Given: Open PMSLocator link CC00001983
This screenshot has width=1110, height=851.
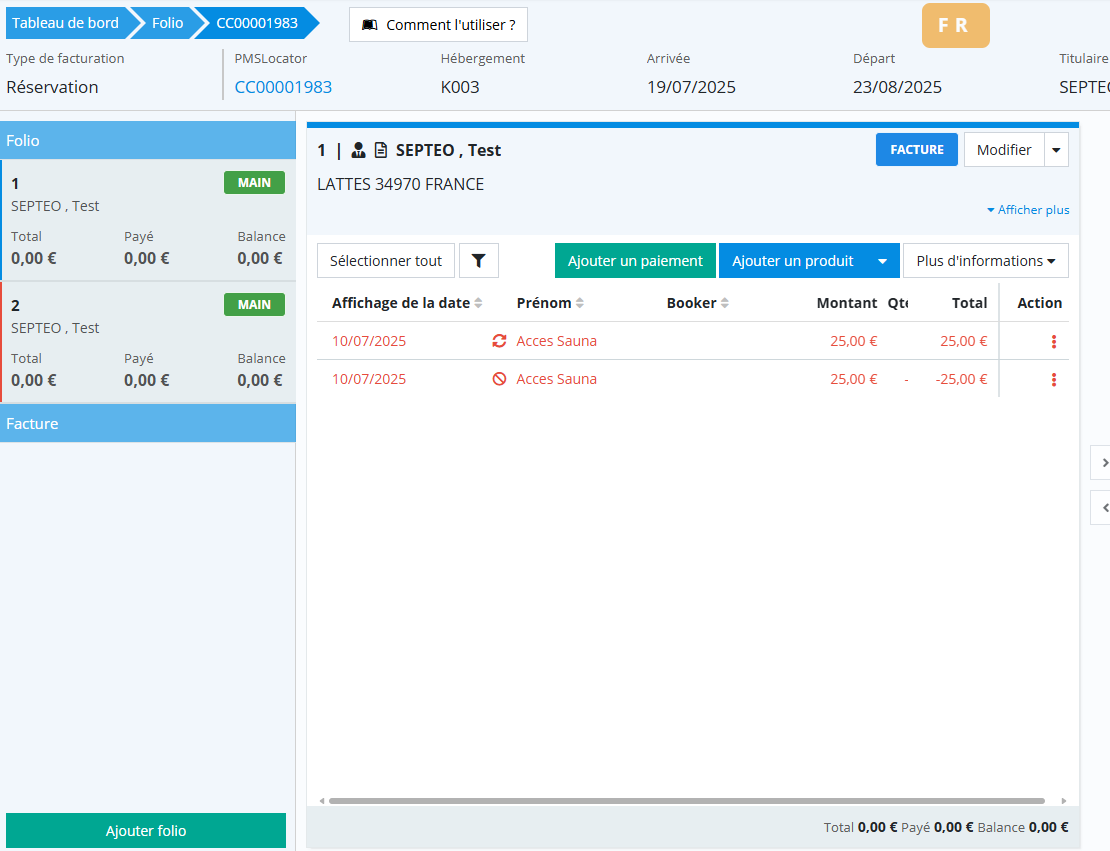Looking at the screenshot, I should 283,87.
